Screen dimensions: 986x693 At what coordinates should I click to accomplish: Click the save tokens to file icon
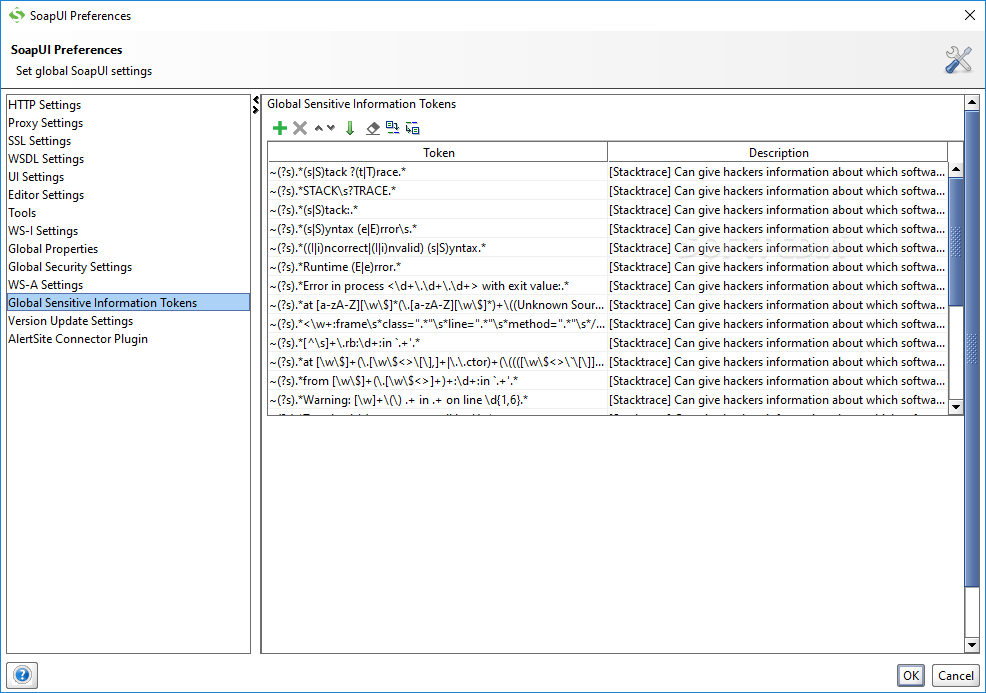[413, 128]
